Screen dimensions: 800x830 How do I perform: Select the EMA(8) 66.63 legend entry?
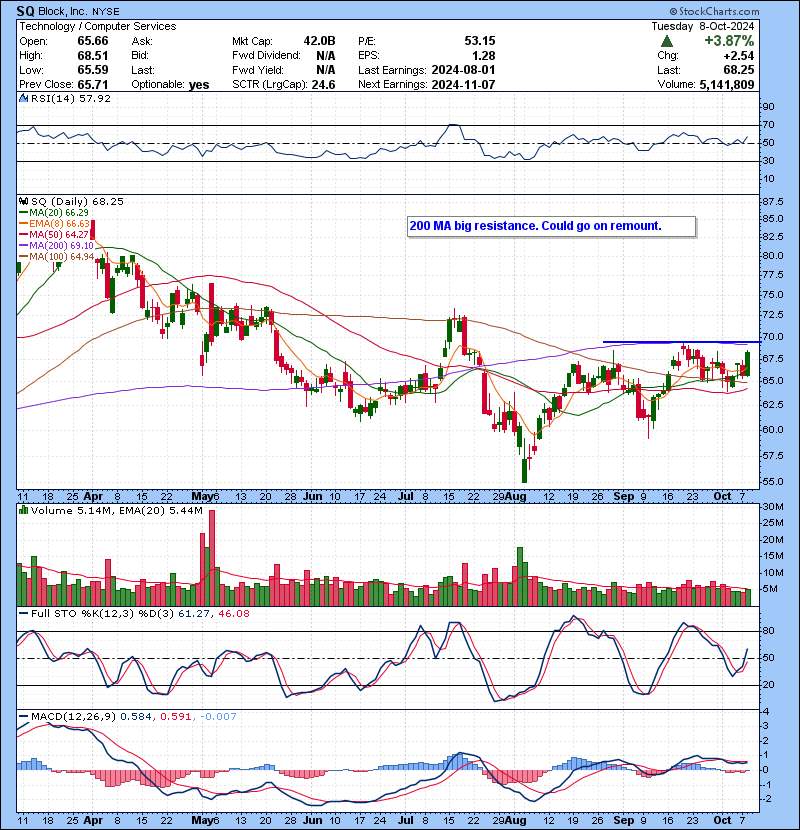(54, 223)
